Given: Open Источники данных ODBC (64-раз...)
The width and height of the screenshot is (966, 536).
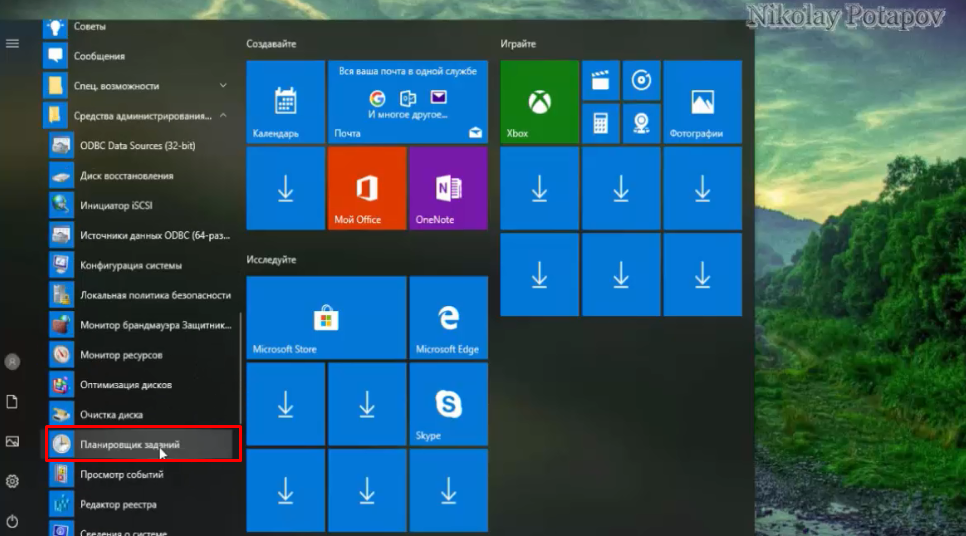Looking at the screenshot, I should click(141, 235).
